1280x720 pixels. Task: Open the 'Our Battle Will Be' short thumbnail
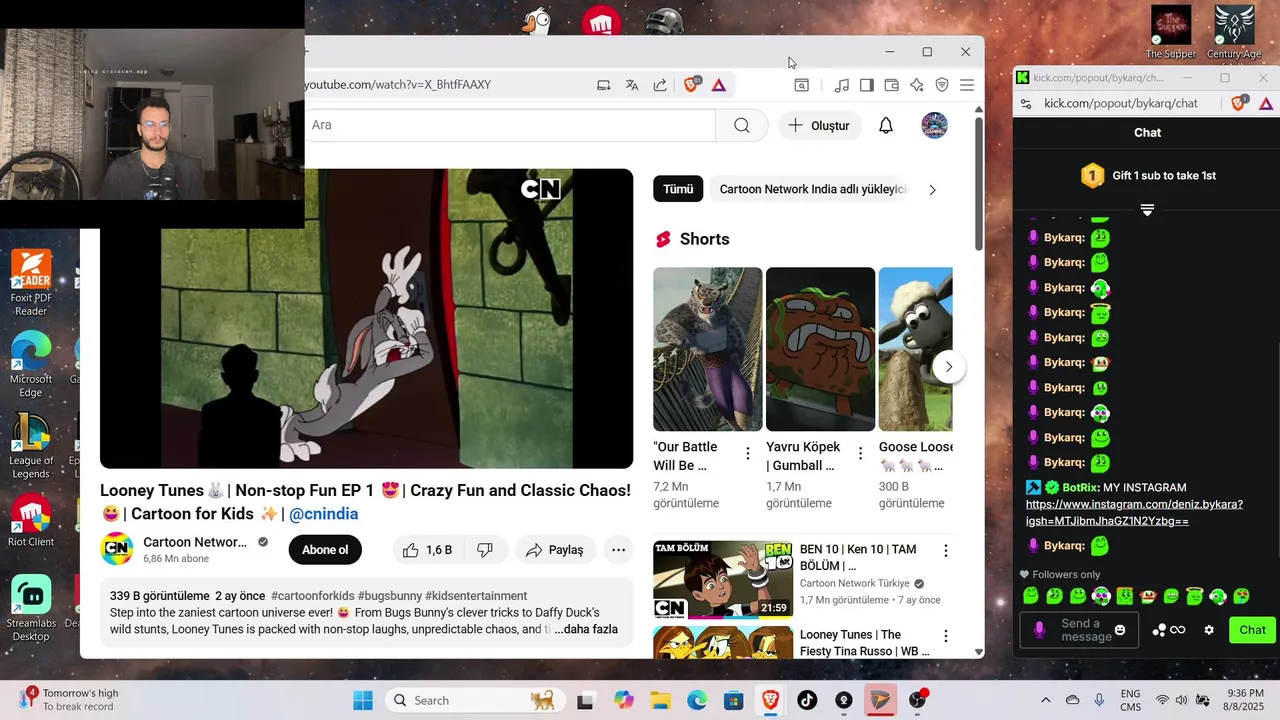[708, 349]
